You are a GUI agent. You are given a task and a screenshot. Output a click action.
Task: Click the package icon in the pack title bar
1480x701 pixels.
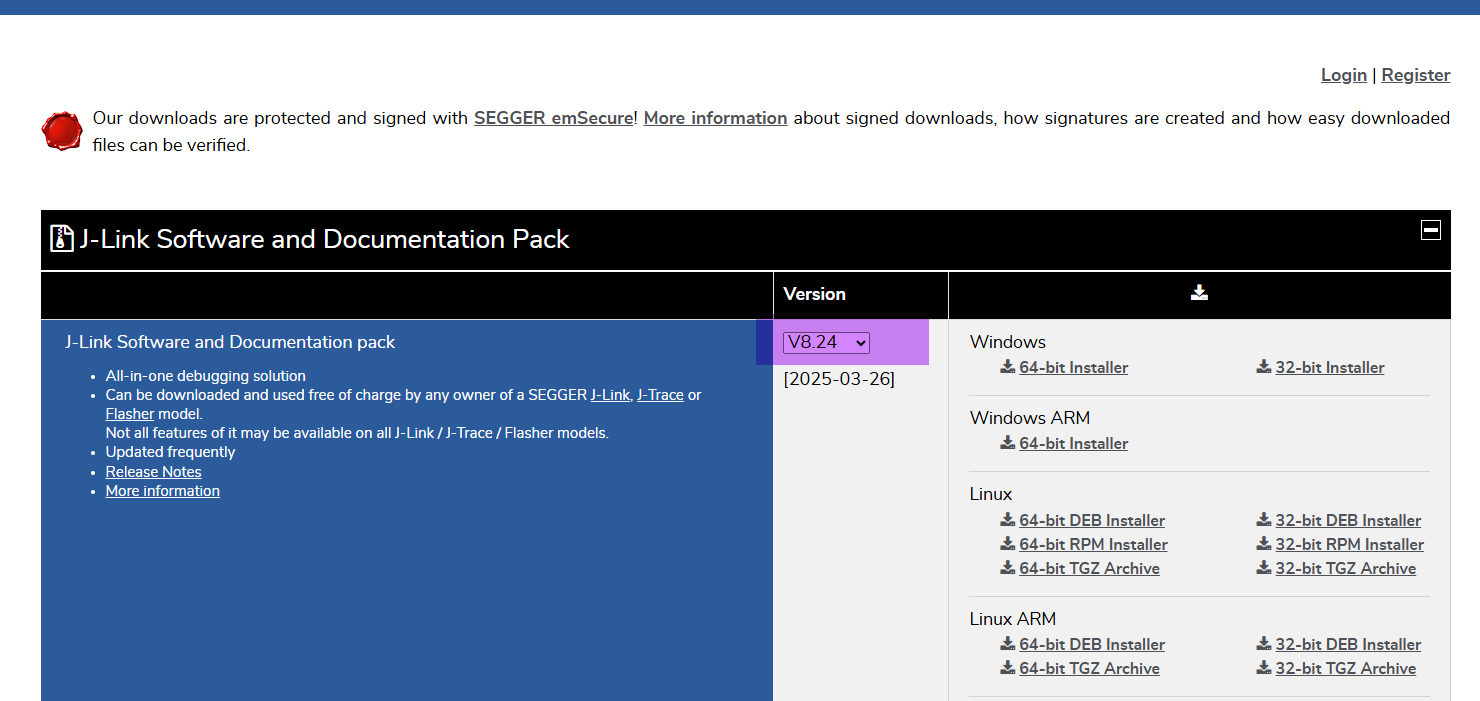click(x=59, y=239)
